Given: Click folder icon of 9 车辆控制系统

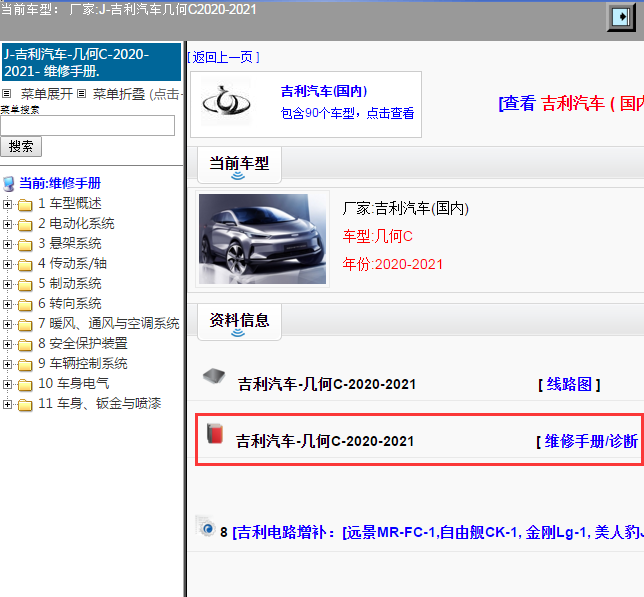Looking at the screenshot, I should coord(25,365).
